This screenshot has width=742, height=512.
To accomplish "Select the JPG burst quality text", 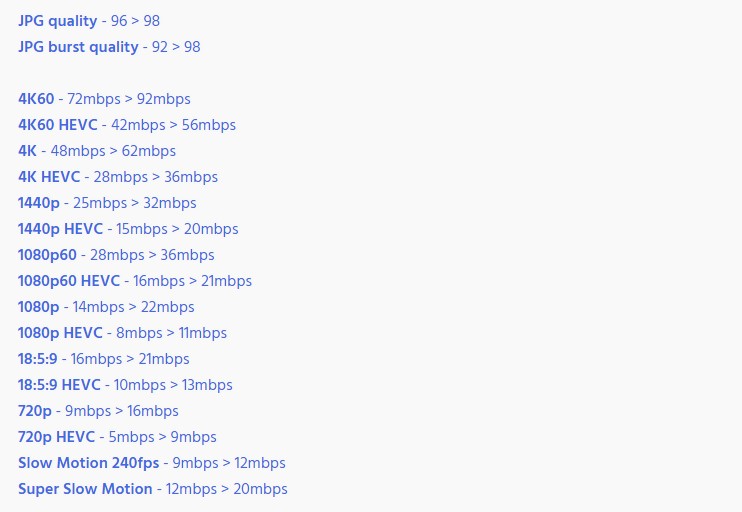I will click(x=78, y=47).
